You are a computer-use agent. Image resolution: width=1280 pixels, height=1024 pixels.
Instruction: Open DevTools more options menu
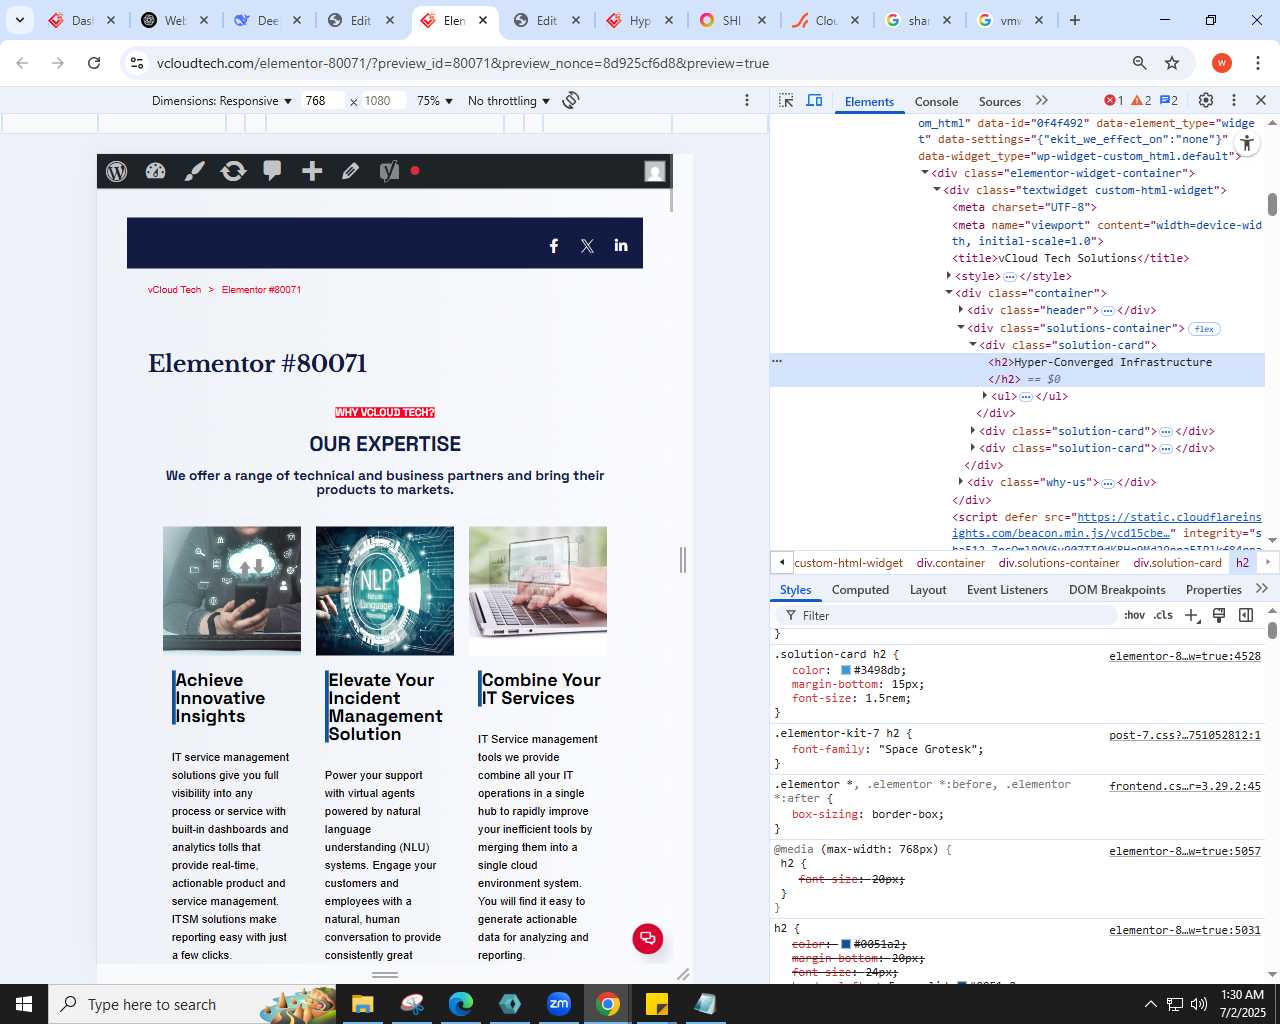(x=1234, y=100)
